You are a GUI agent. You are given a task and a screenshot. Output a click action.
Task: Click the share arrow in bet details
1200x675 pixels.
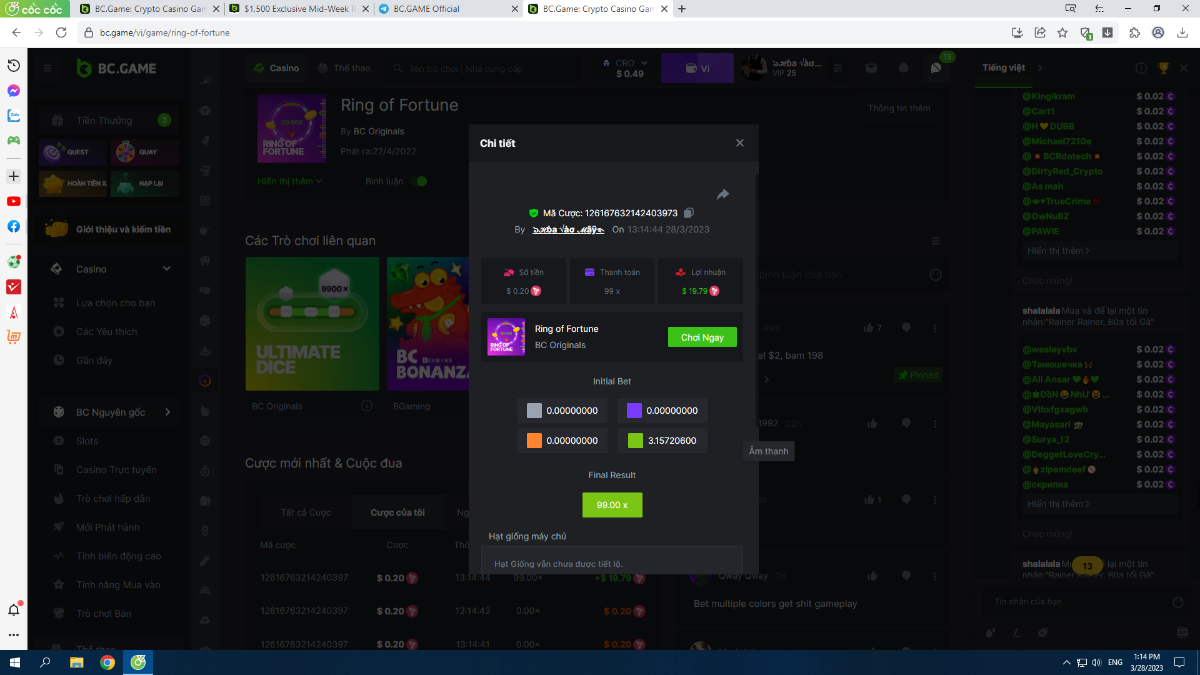(723, 195)
